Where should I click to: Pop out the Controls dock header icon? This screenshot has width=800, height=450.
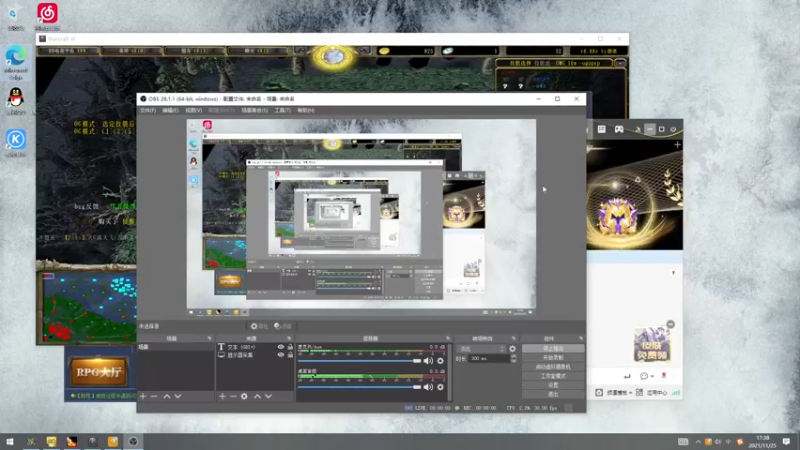[581, 338]
